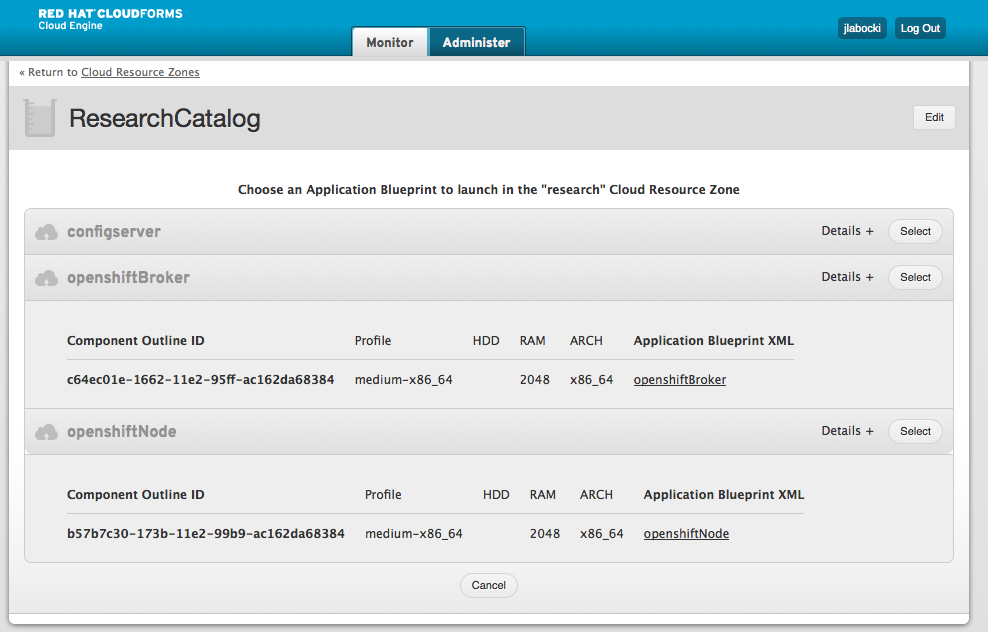Click the openshiftBroker cloud icon
The image size is (988, 632).
pyautogui.click(x=46, y=278)
